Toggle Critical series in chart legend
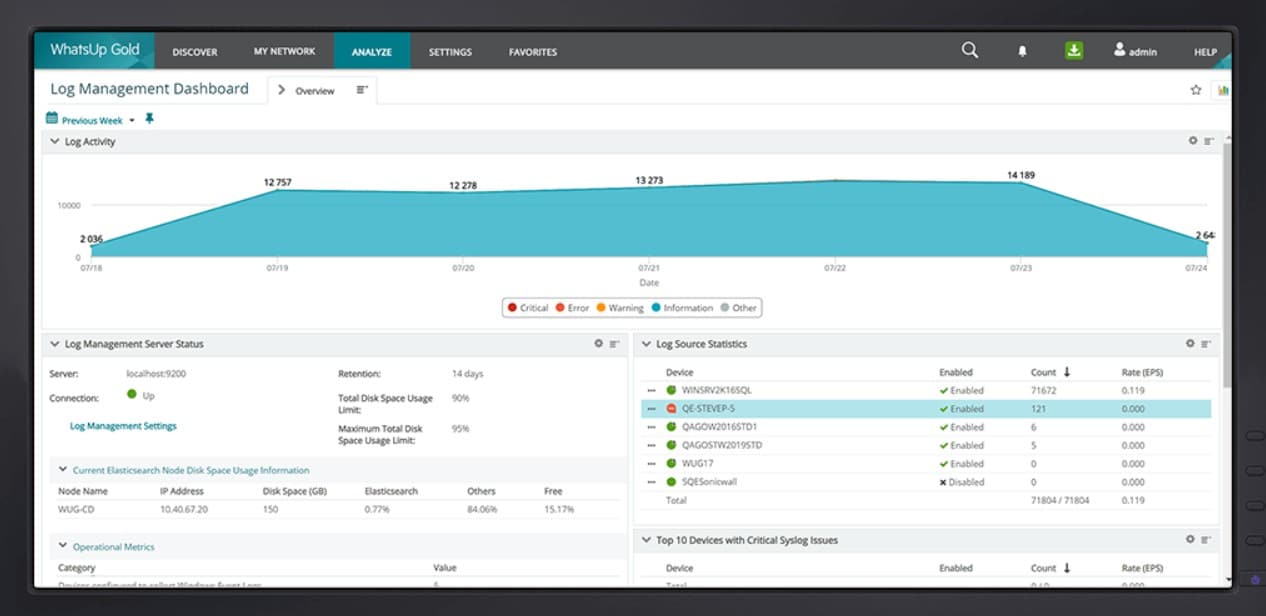This screenshot has height=616, width=1266. (527, 308)
